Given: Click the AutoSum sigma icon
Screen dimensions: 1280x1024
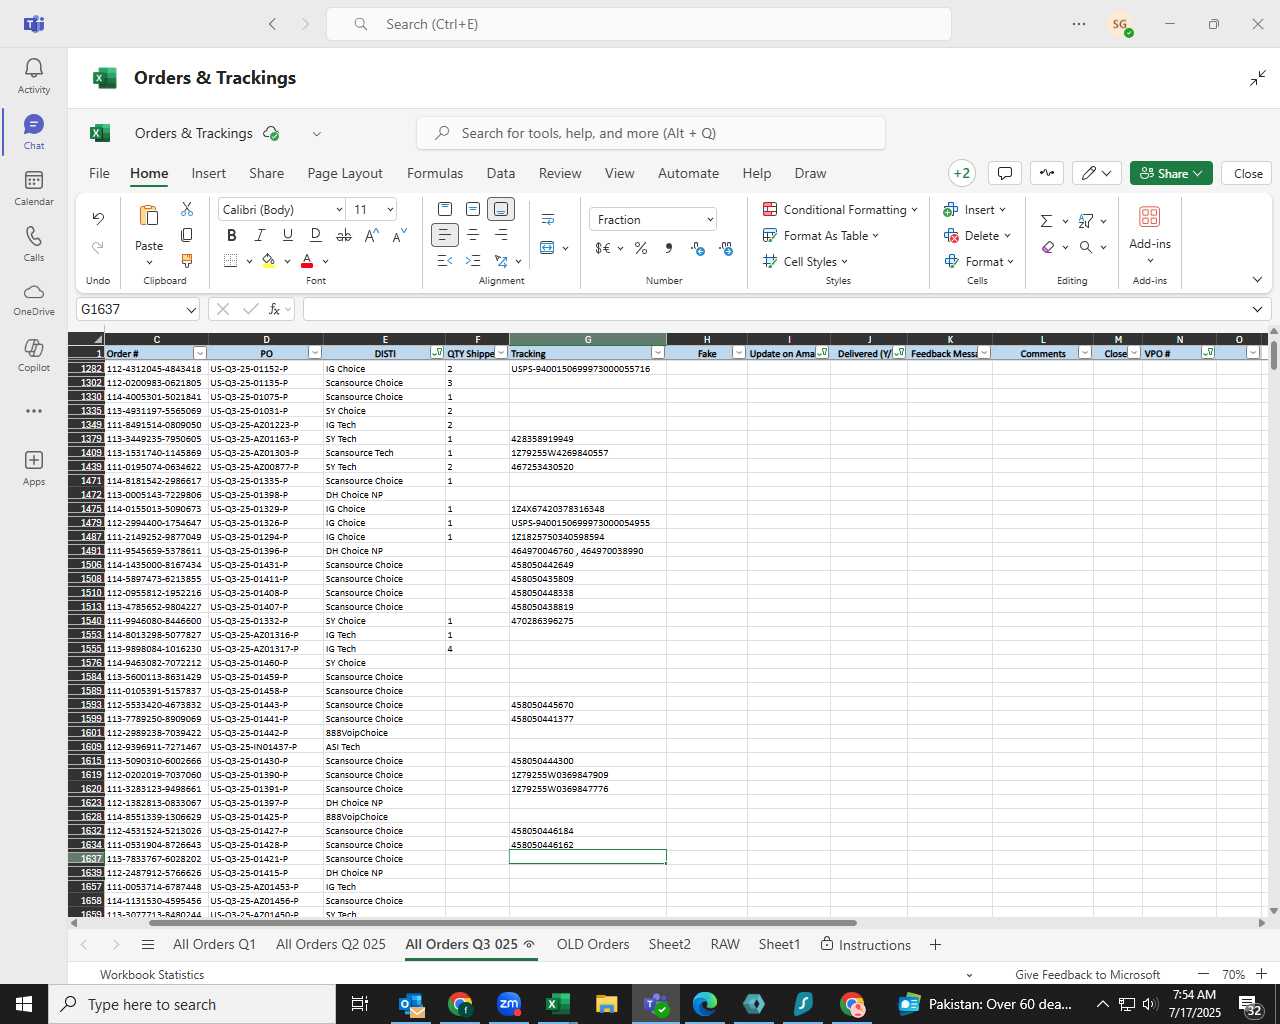Looking at the screenshot, I should 1046,221.
